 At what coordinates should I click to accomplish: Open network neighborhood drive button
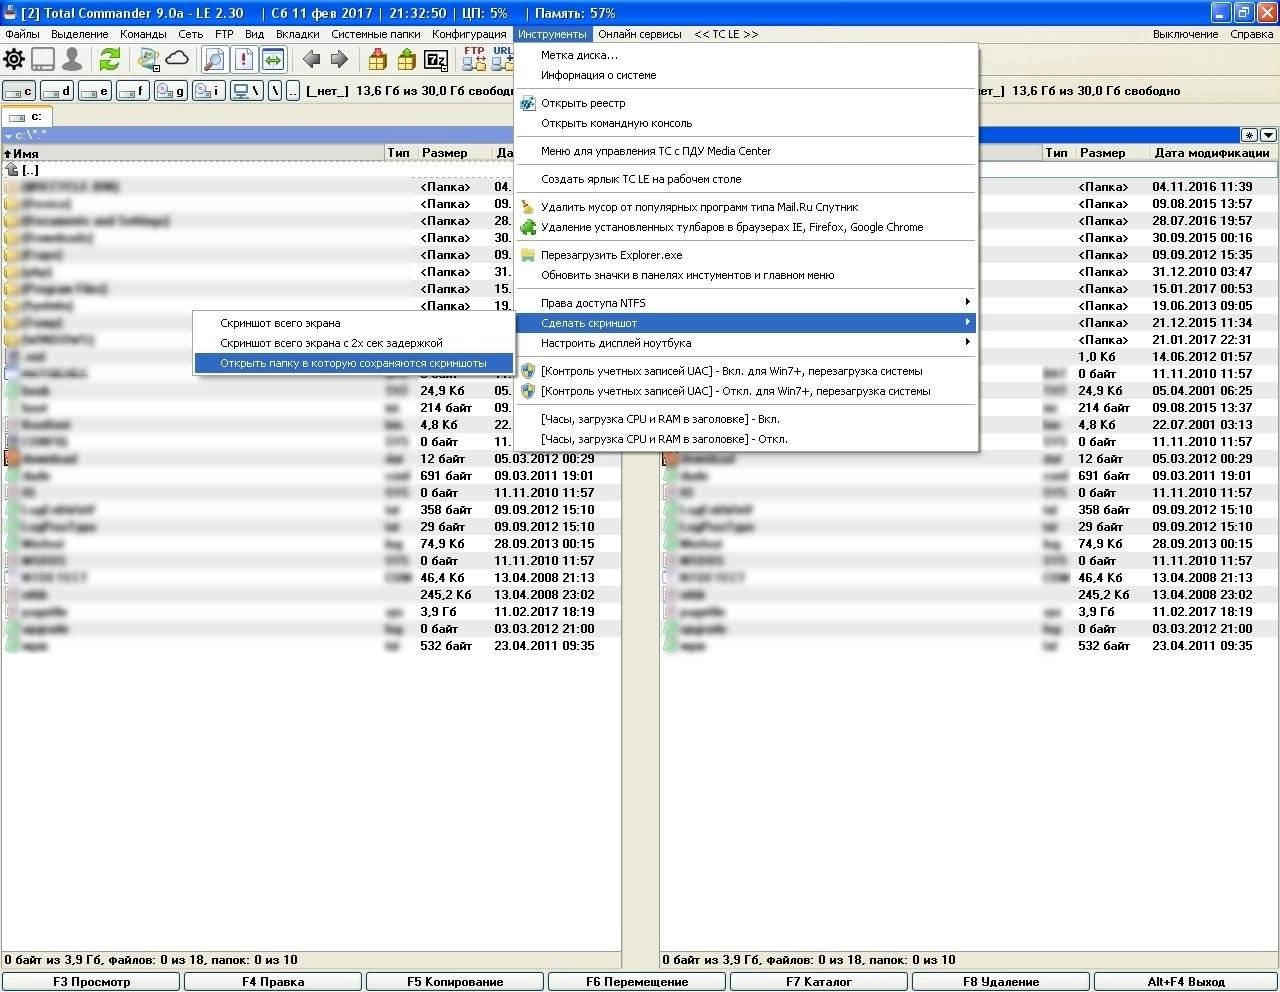(x=246, y=91)
